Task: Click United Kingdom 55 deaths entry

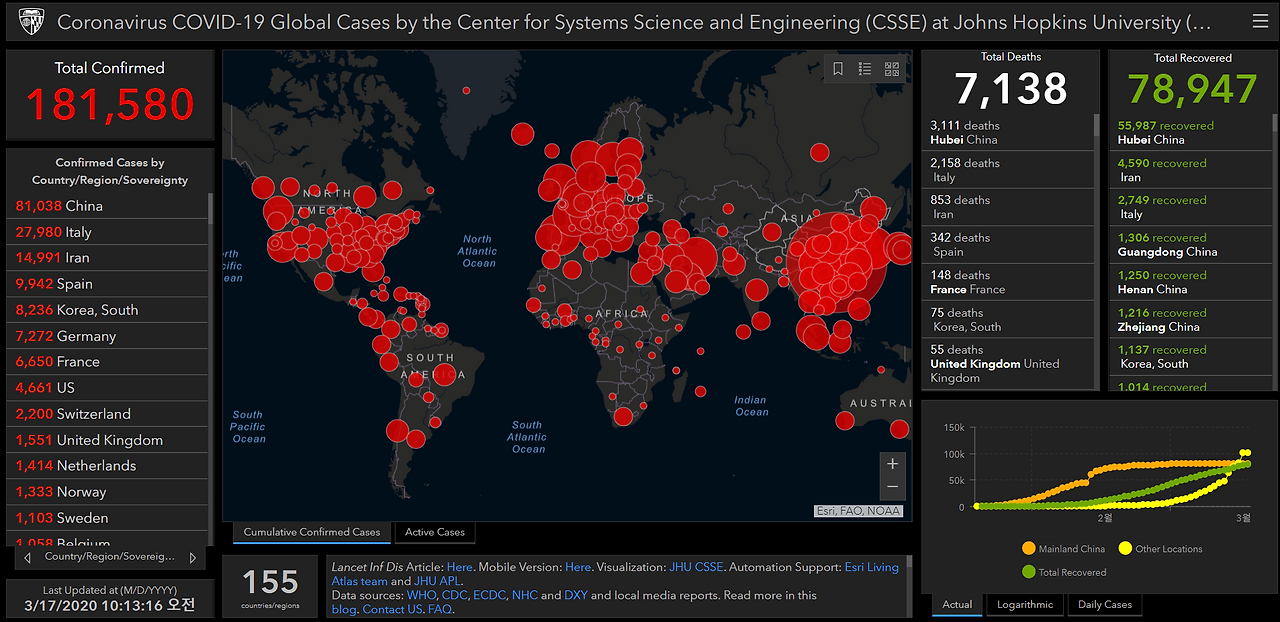Action: point(1009,364)
